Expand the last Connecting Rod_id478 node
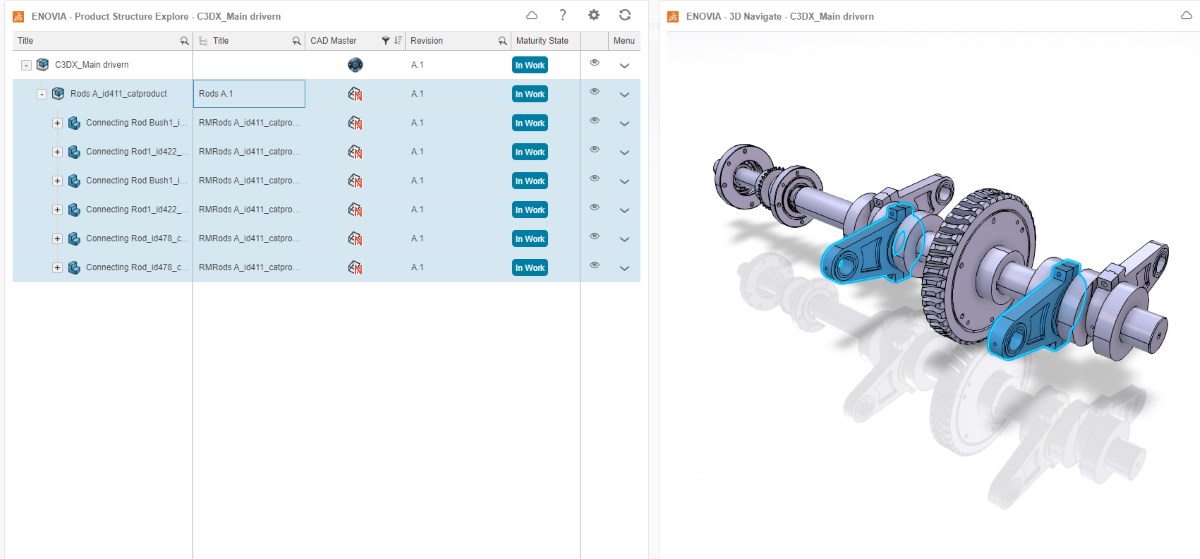The height and width of the screenshot is (559, 1200). click(x=58, y=268)
